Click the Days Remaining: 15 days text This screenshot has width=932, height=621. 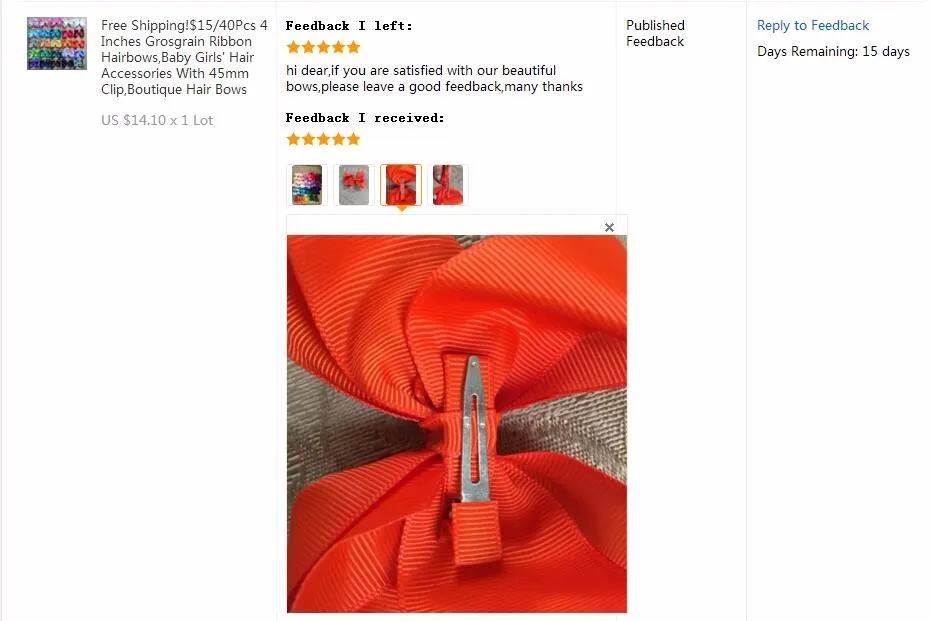point(833,52)
